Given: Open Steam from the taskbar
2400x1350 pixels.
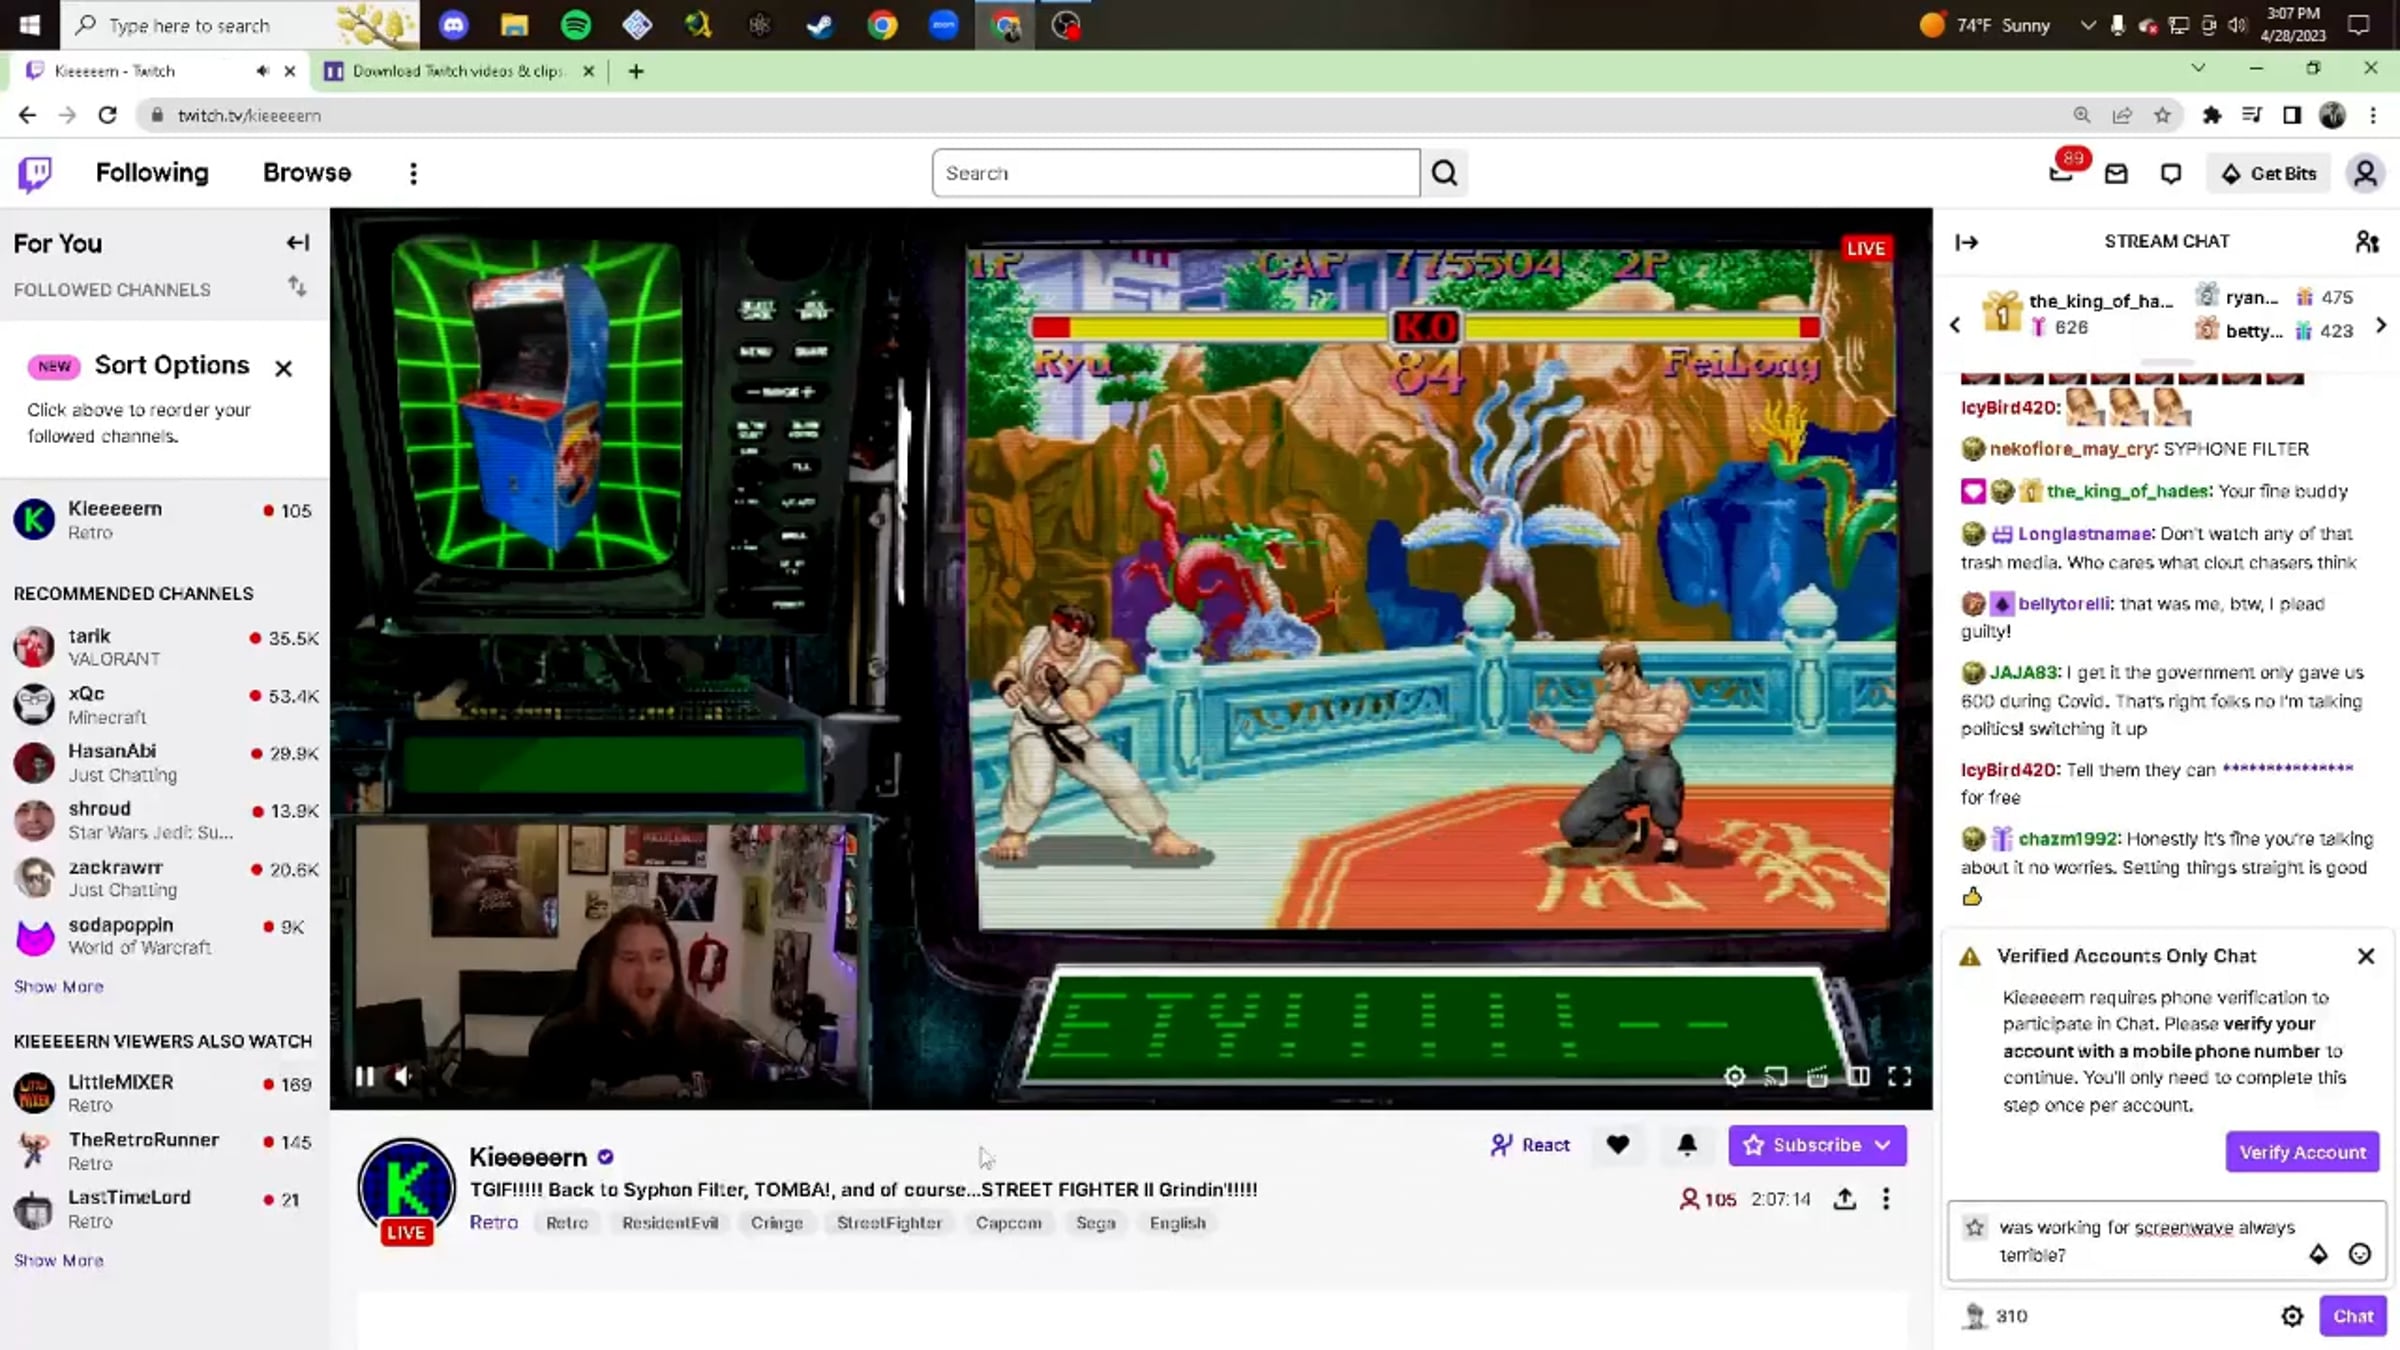Looking at the screenshot, I should 820,25.
